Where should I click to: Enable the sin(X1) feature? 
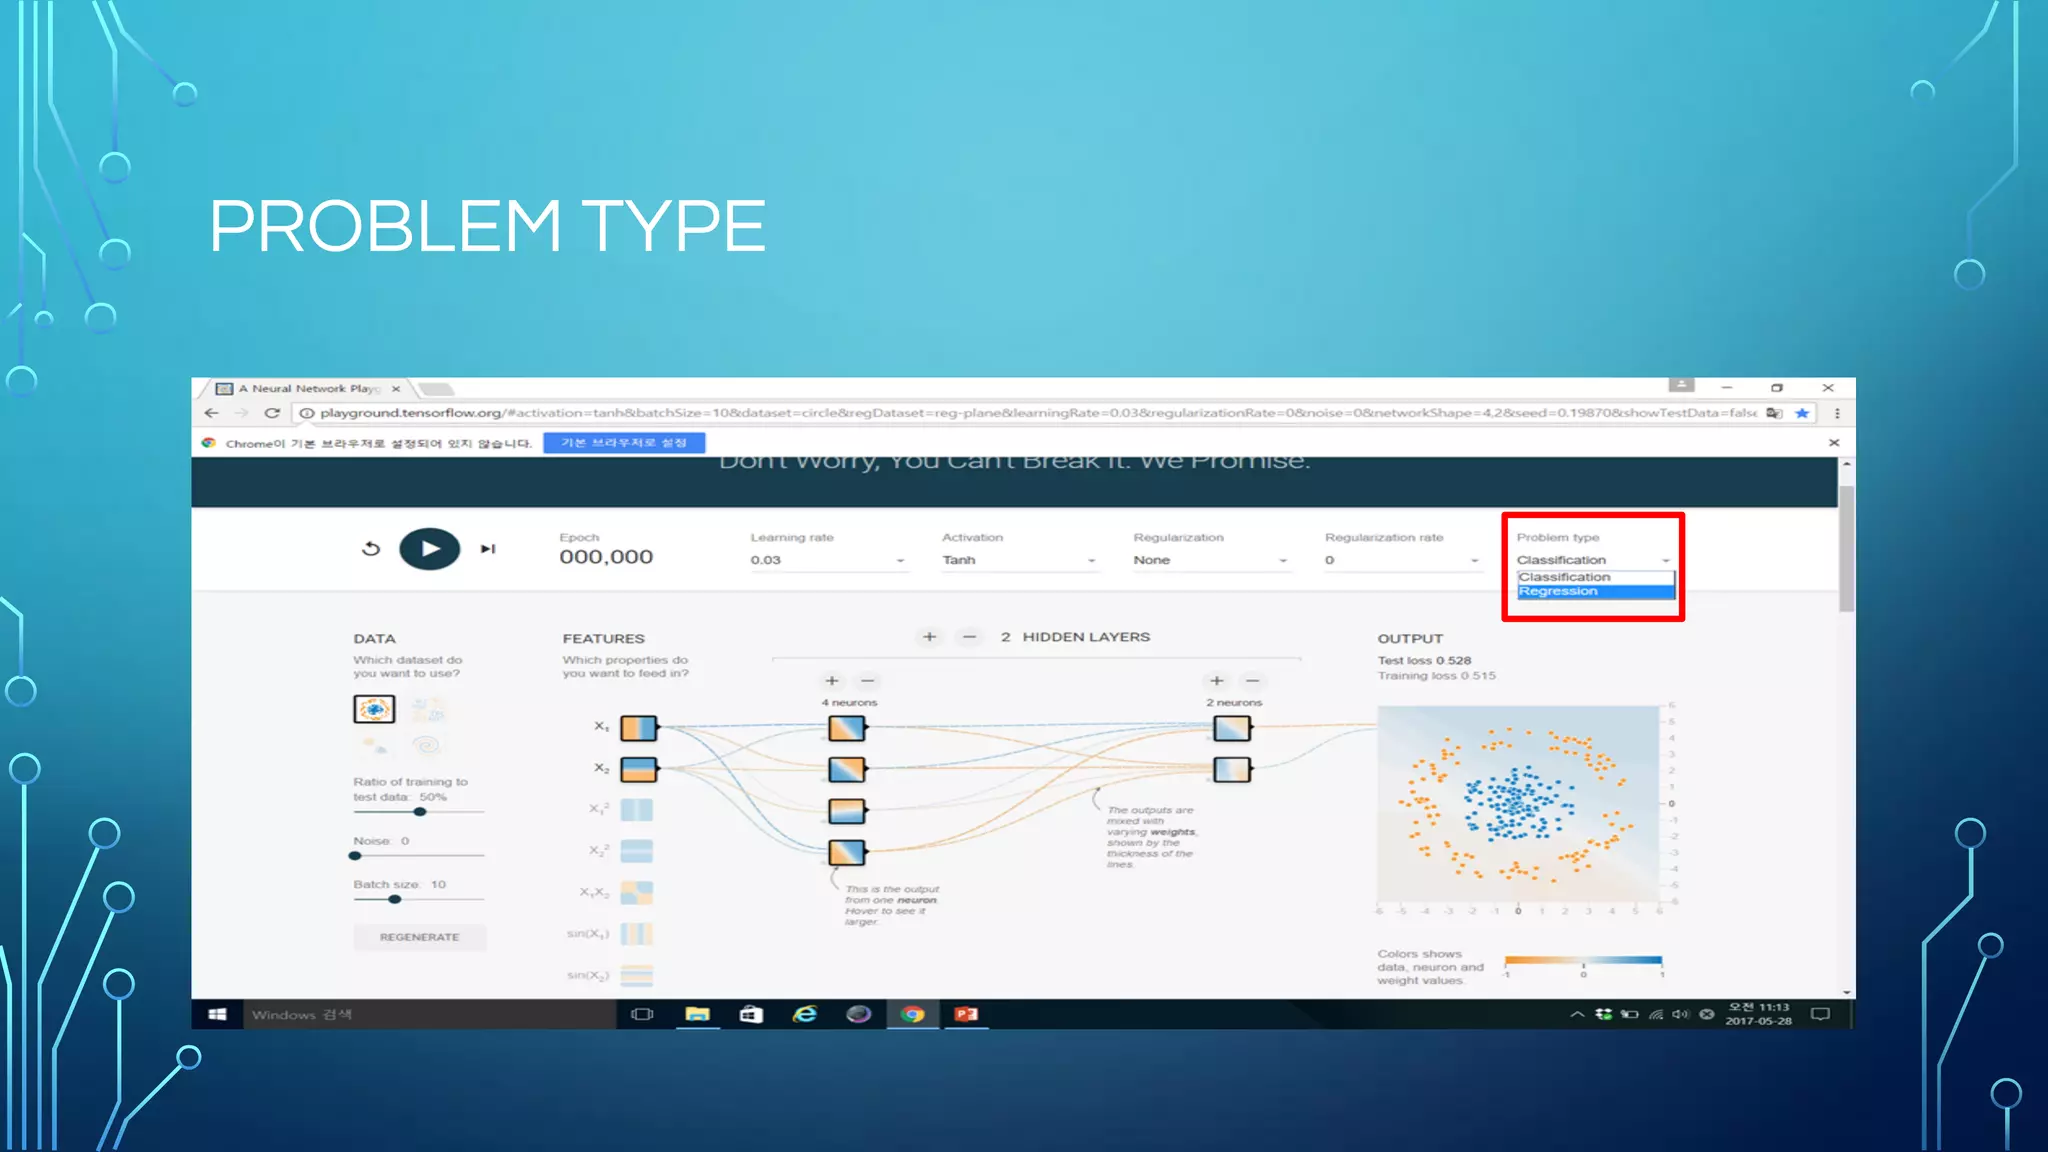[x=637, y=934]
